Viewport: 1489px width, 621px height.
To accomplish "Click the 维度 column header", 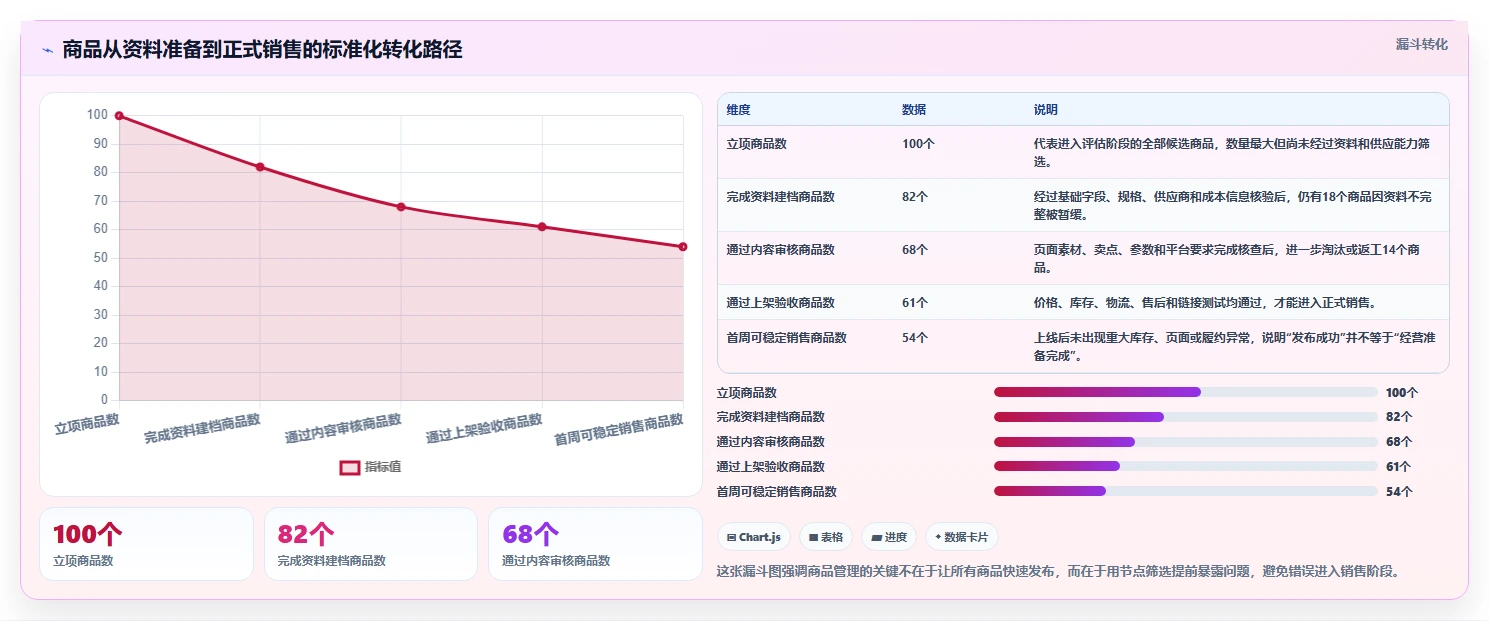I will point(738,110).
